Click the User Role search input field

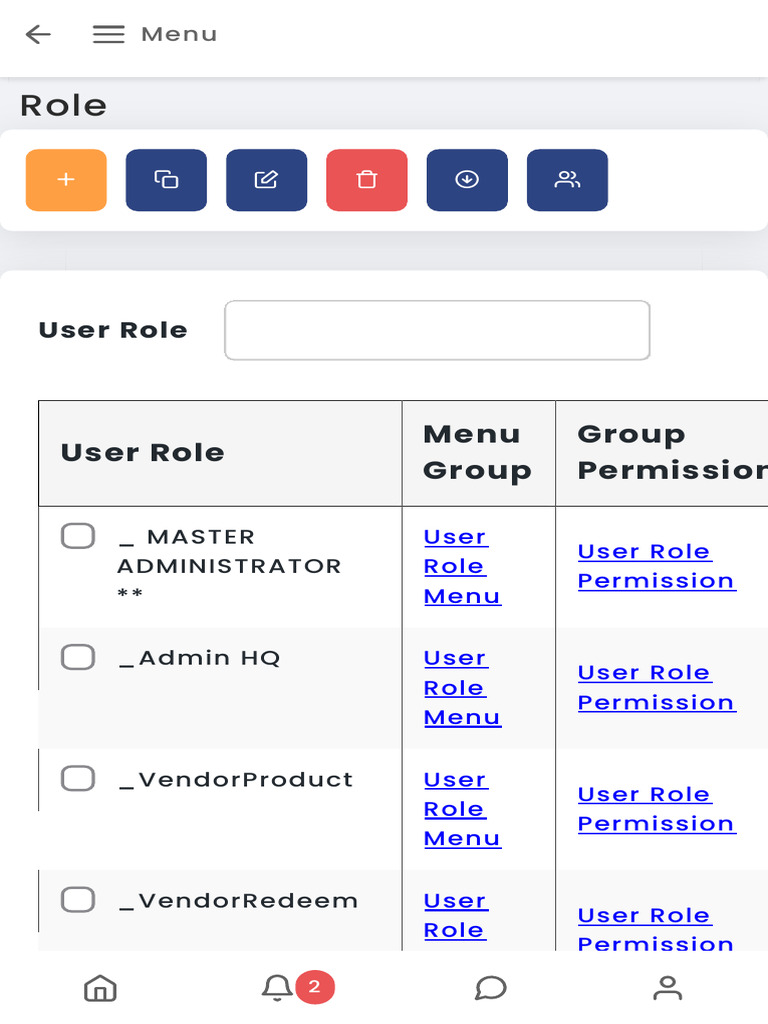point(437,330)
